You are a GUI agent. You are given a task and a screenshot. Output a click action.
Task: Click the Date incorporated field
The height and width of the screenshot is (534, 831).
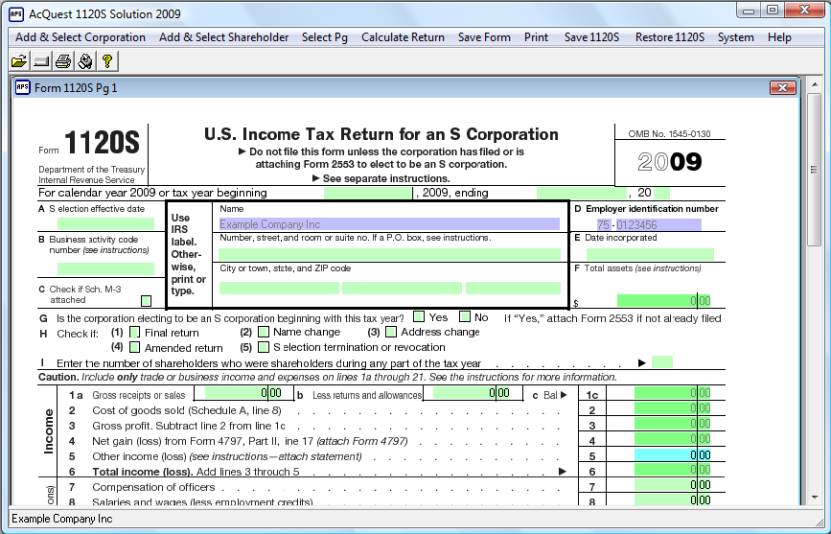pos(649,254)
